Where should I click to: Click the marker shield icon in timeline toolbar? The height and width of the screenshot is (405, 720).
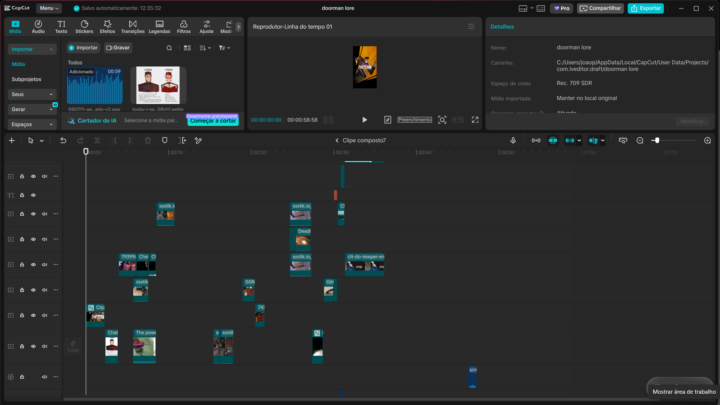[x=164, y=141]
